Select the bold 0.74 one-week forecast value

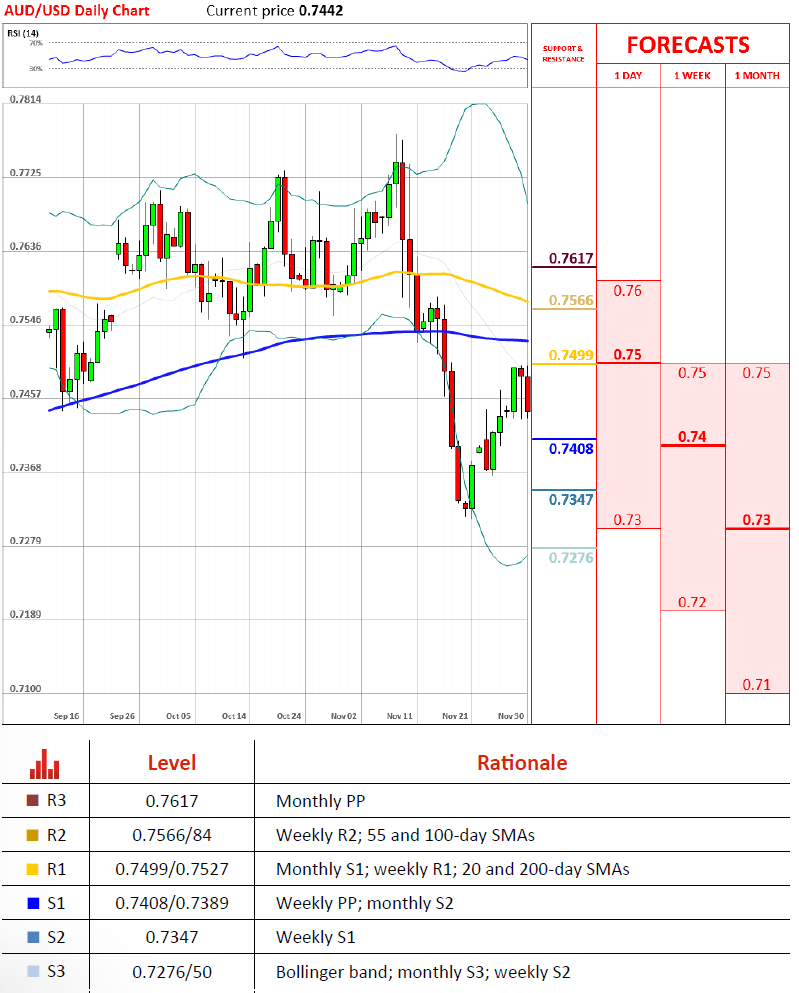point(692,437)
